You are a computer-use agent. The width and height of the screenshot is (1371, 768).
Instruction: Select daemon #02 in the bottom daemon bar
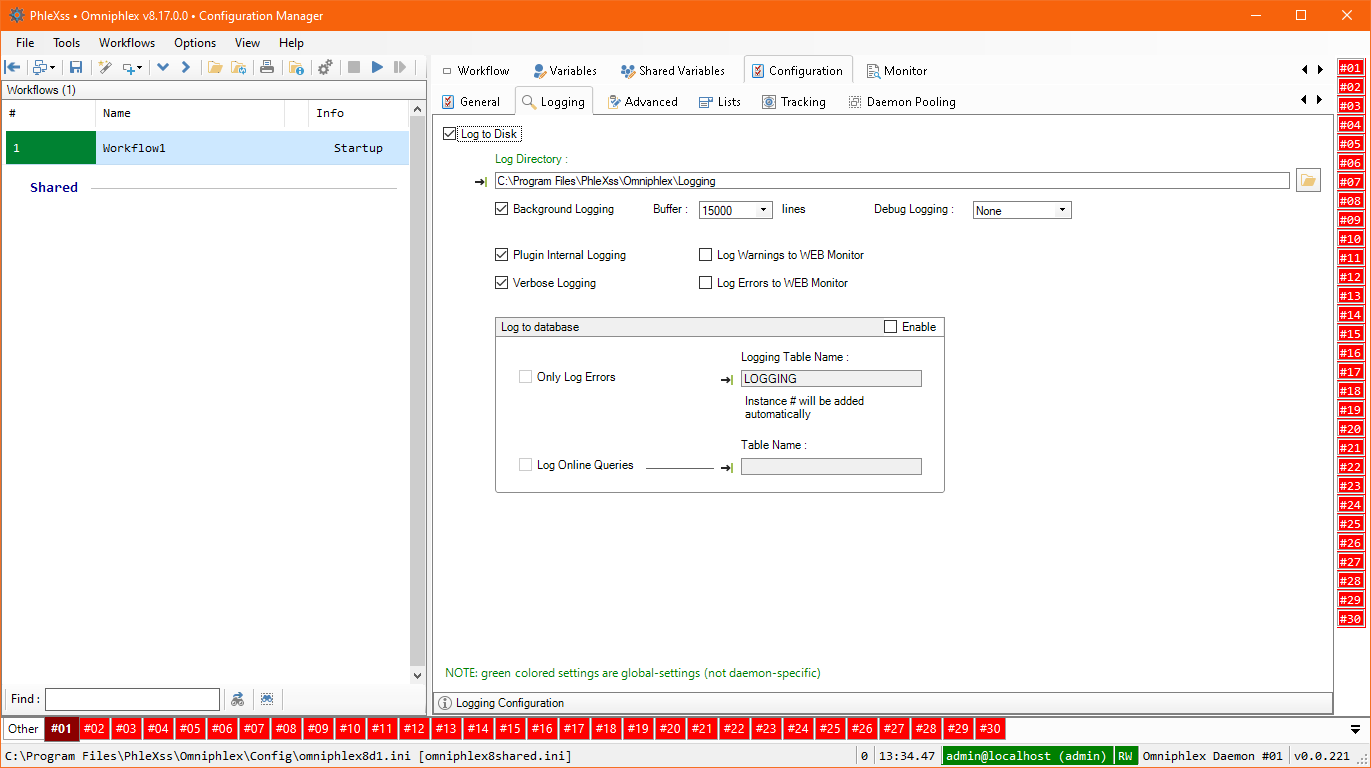[x=95, y=729]
